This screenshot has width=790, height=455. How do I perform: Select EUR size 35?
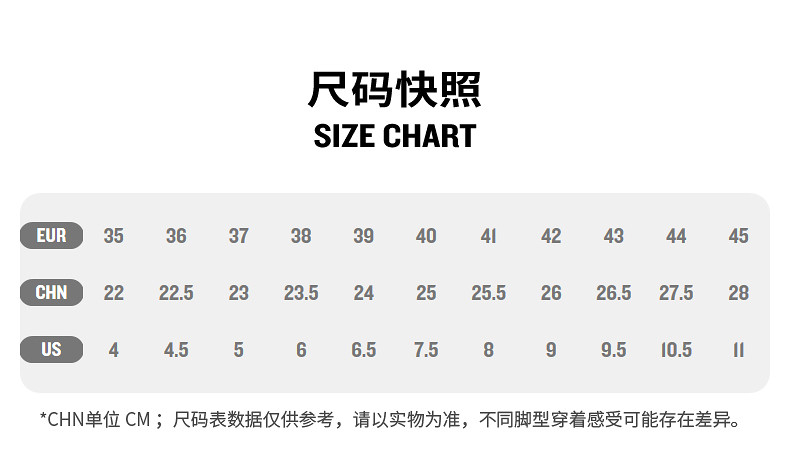click(114, 236)
